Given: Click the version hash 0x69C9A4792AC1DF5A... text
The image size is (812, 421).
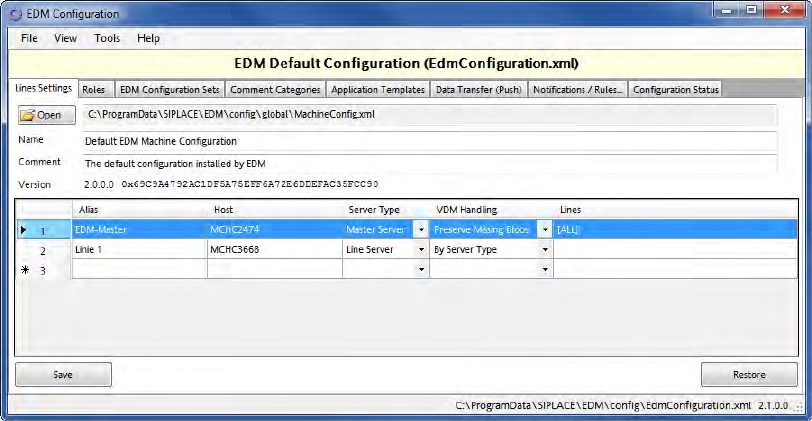Looking at the screenshot, I should pyautogui.click(x=250, y=184).
